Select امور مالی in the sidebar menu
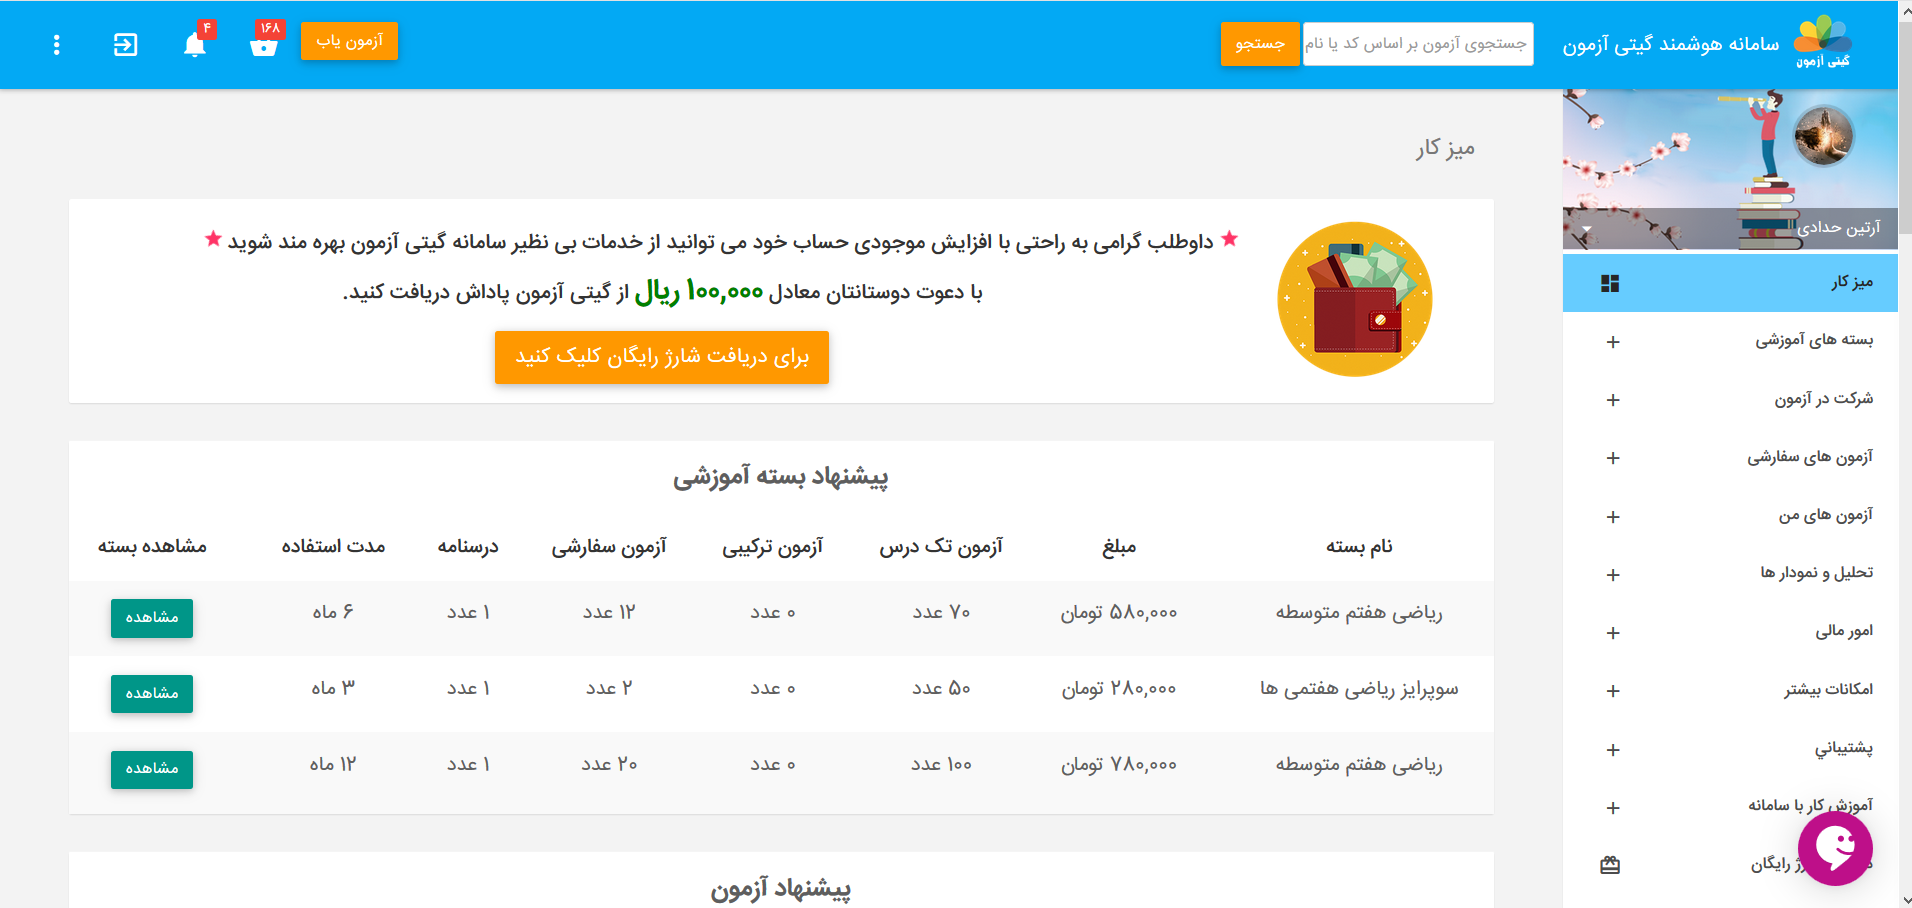 [x=1843, y=631]
